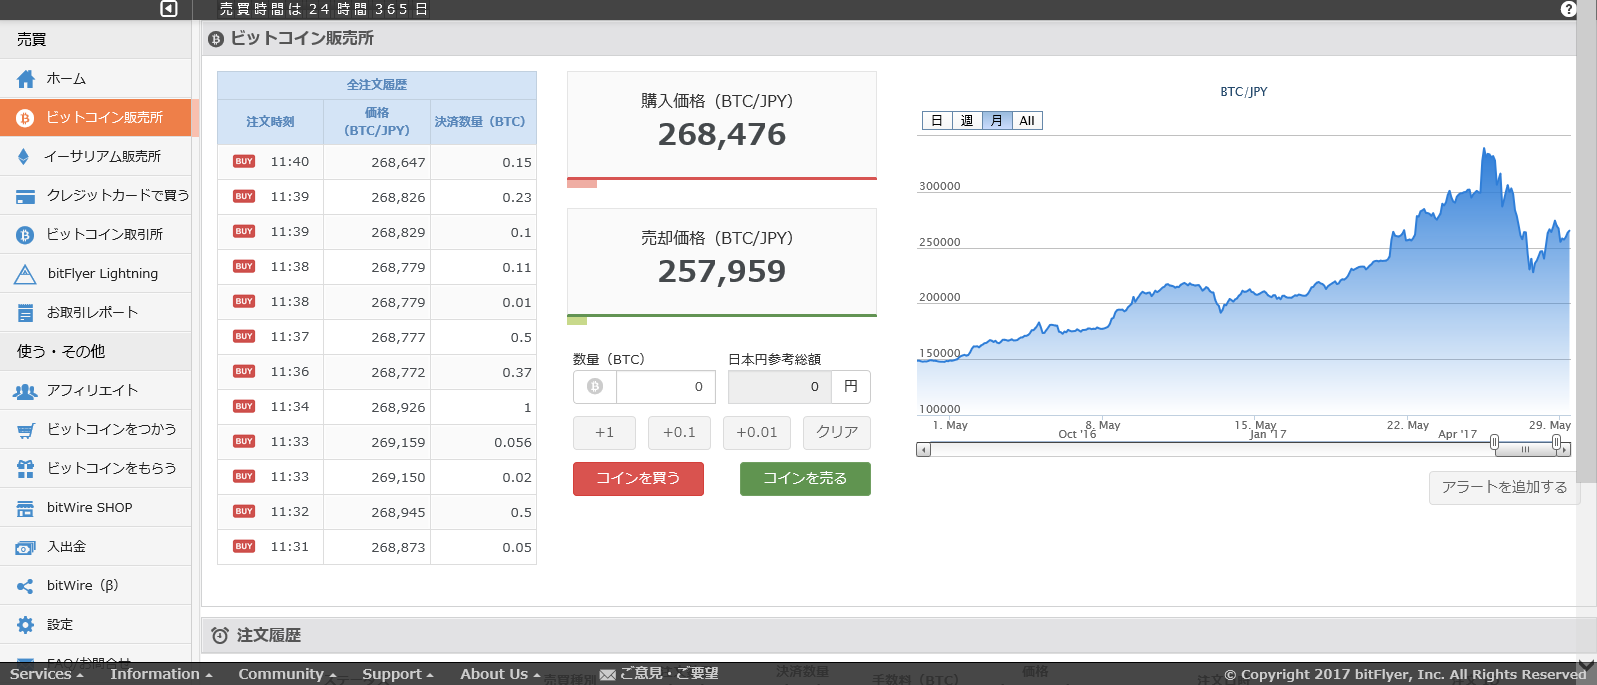Click the bitFlyer Lightning triangle icon
Screen dimensions: 1597x685
point(26,274)
